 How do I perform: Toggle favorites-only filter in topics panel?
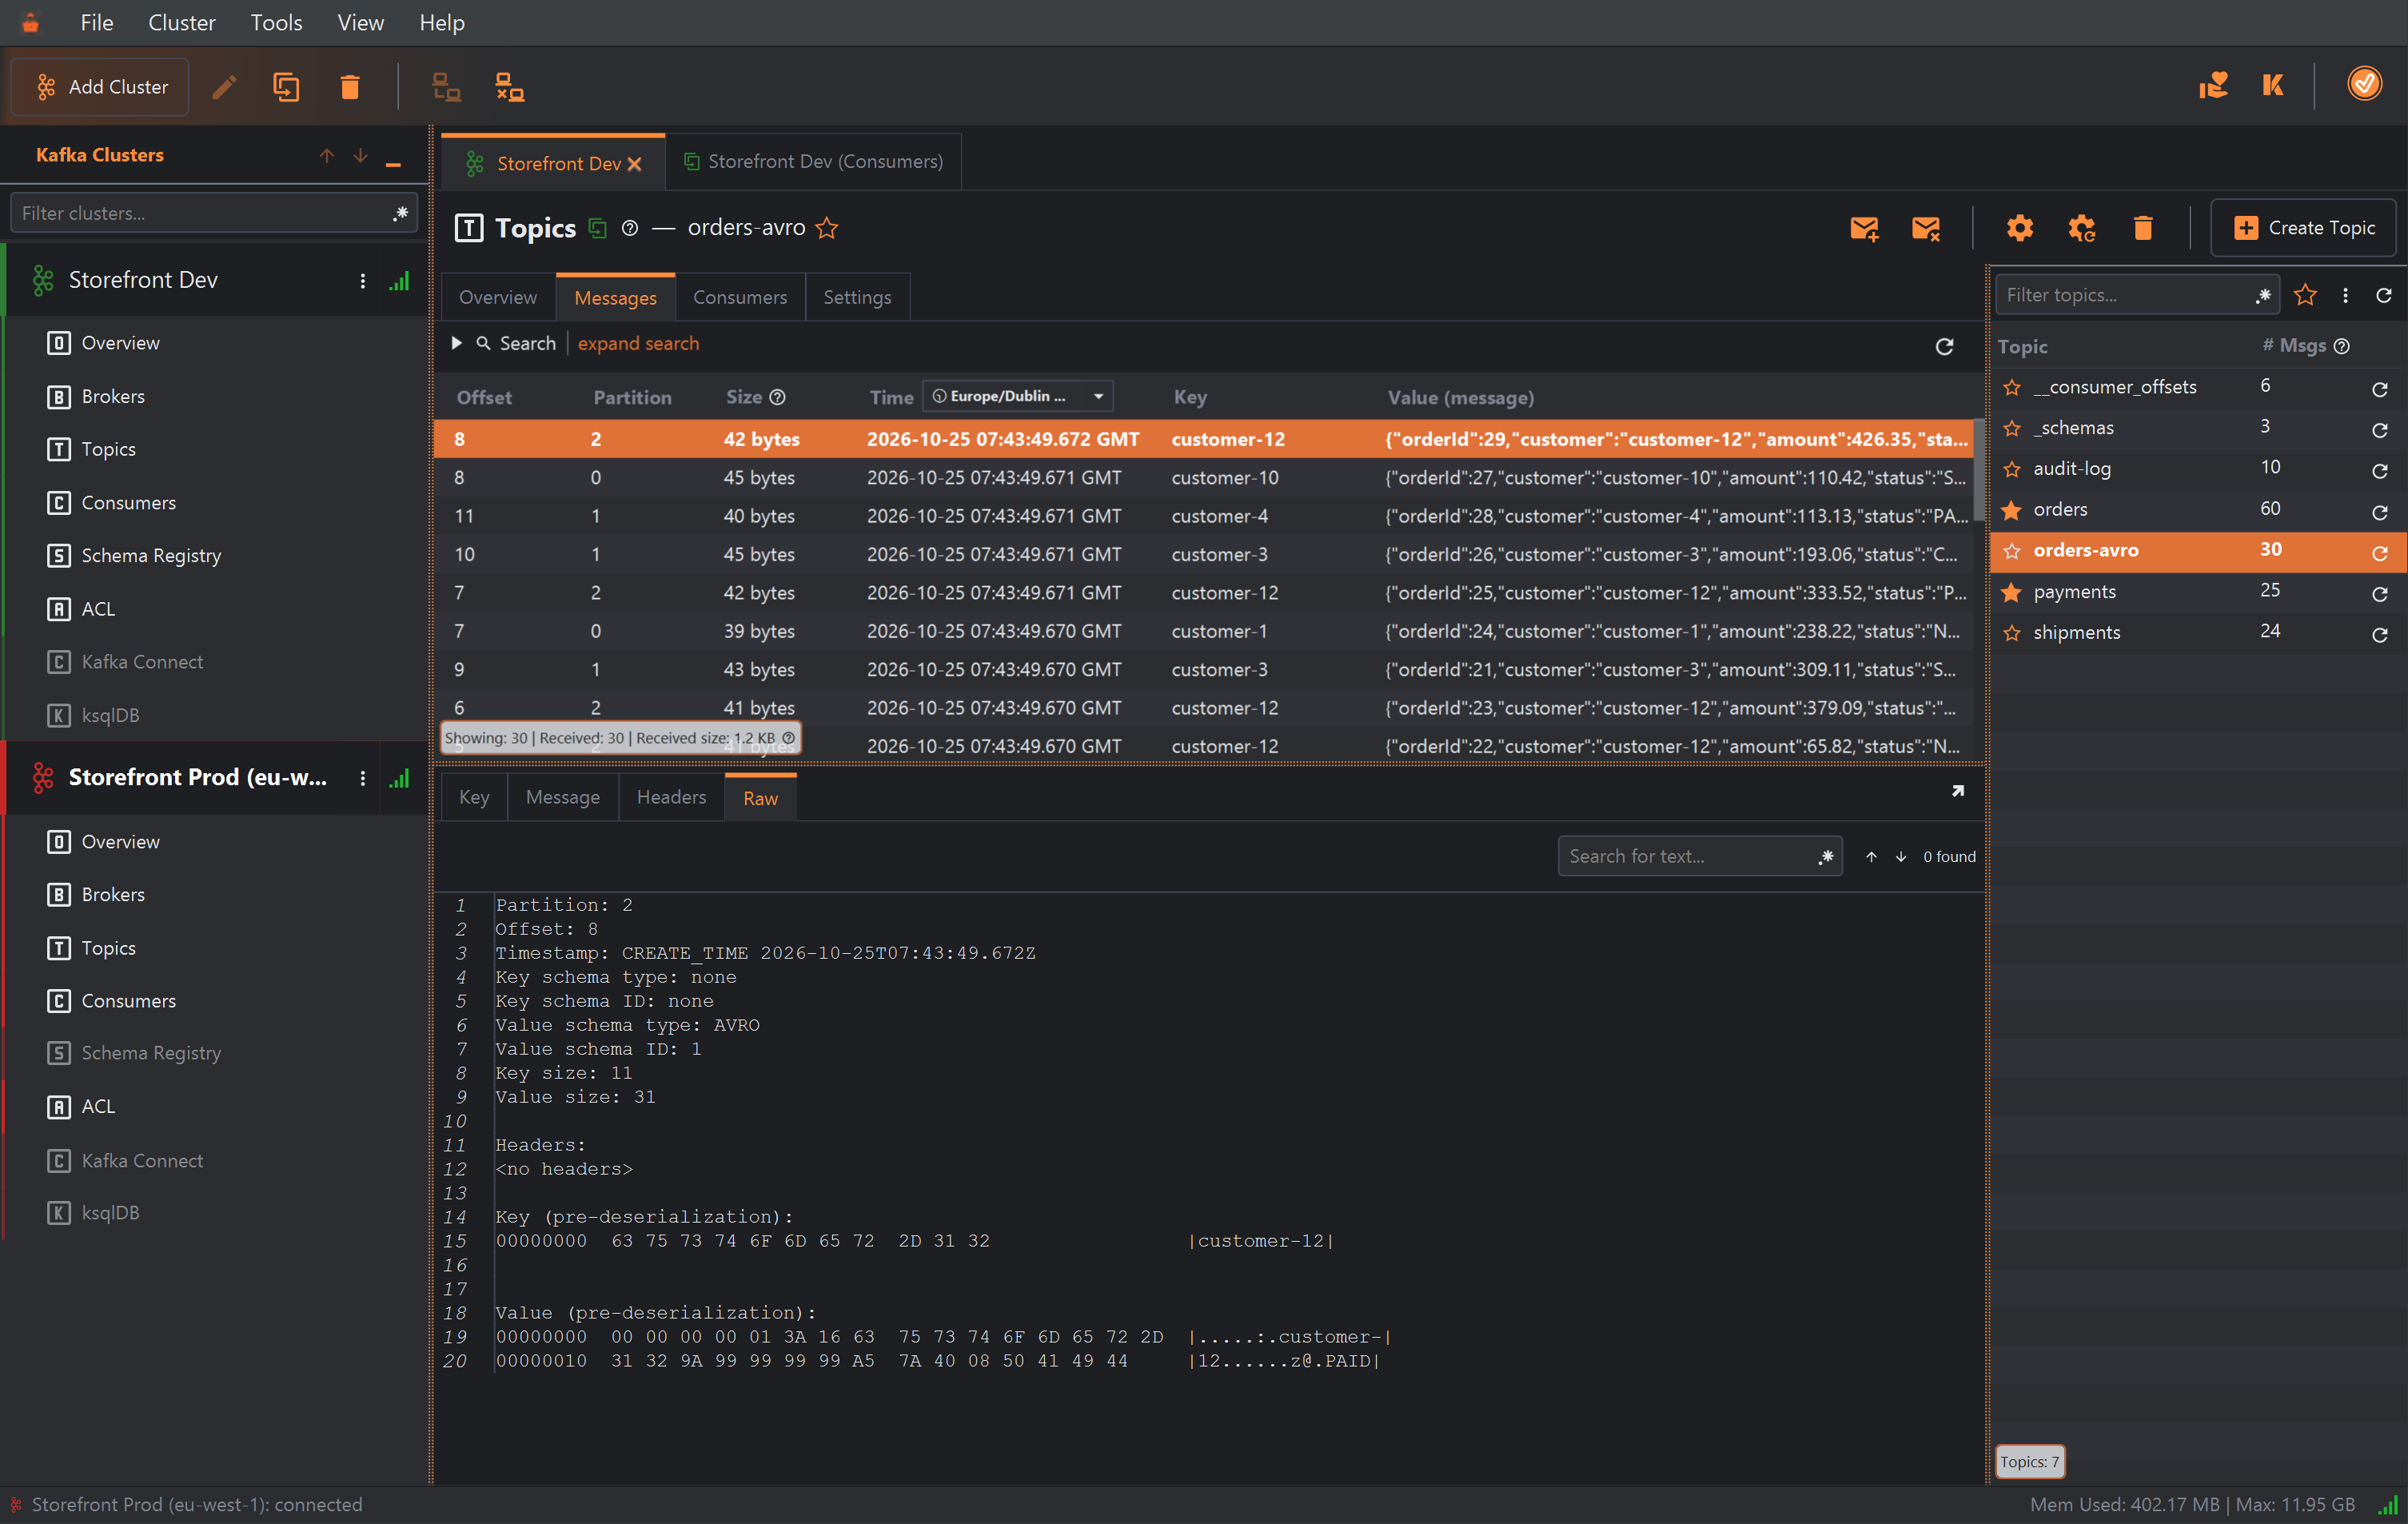[2305, 295]
